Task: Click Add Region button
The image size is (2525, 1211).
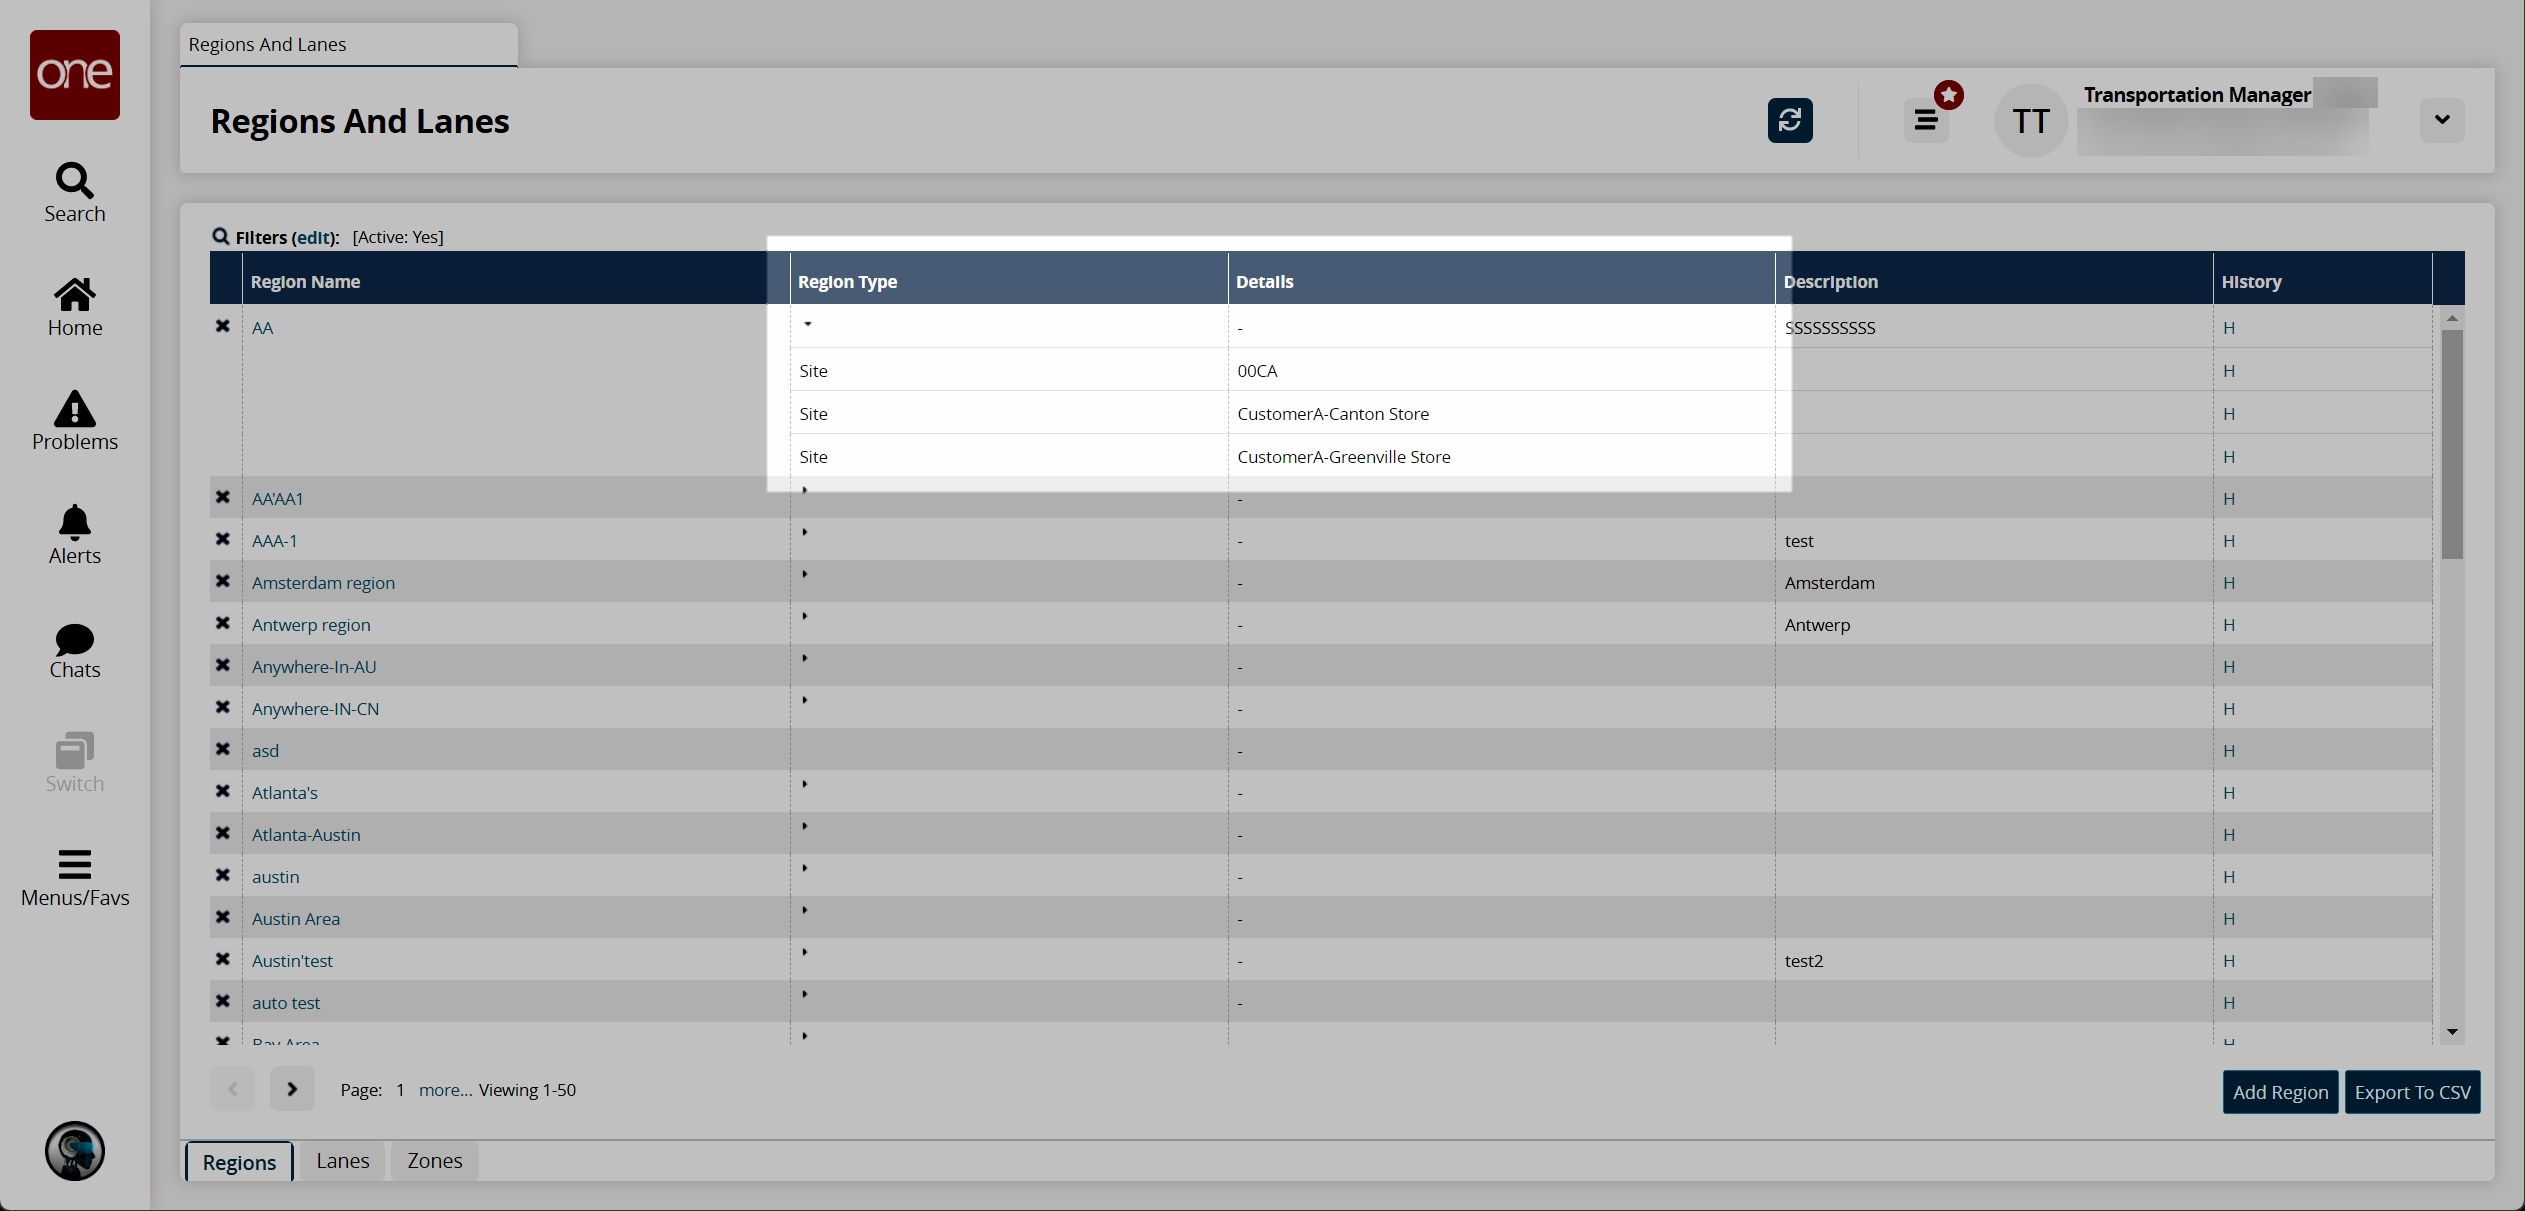Action: 2280,1092
